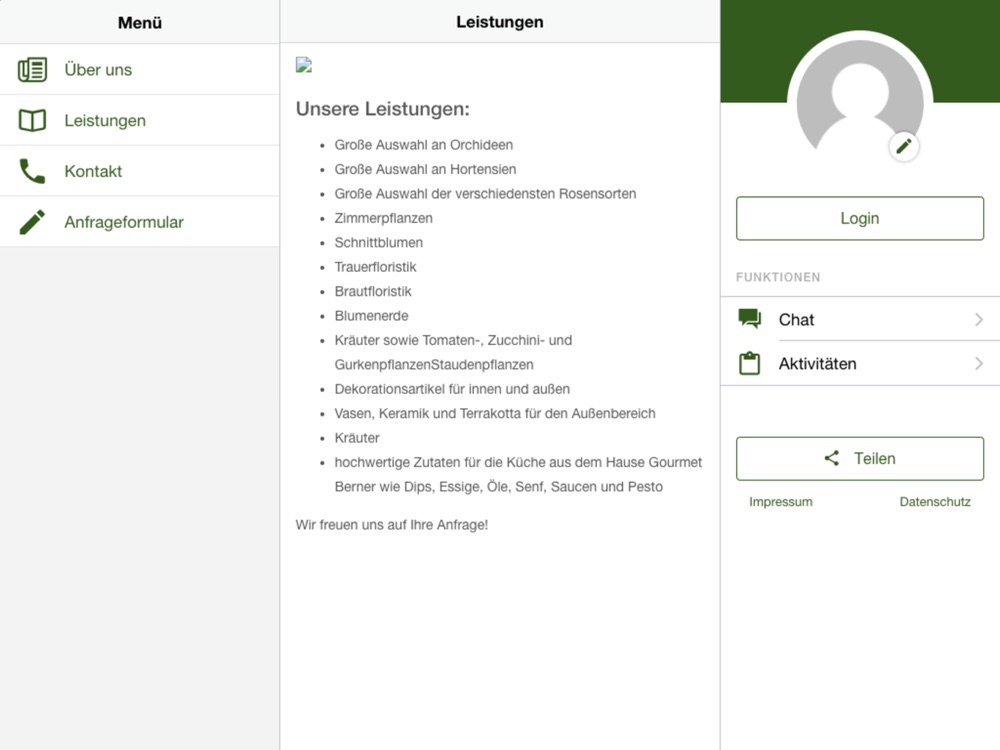
Task: Click the 'Brautfloristik' list item
Action: click(373, 291)
